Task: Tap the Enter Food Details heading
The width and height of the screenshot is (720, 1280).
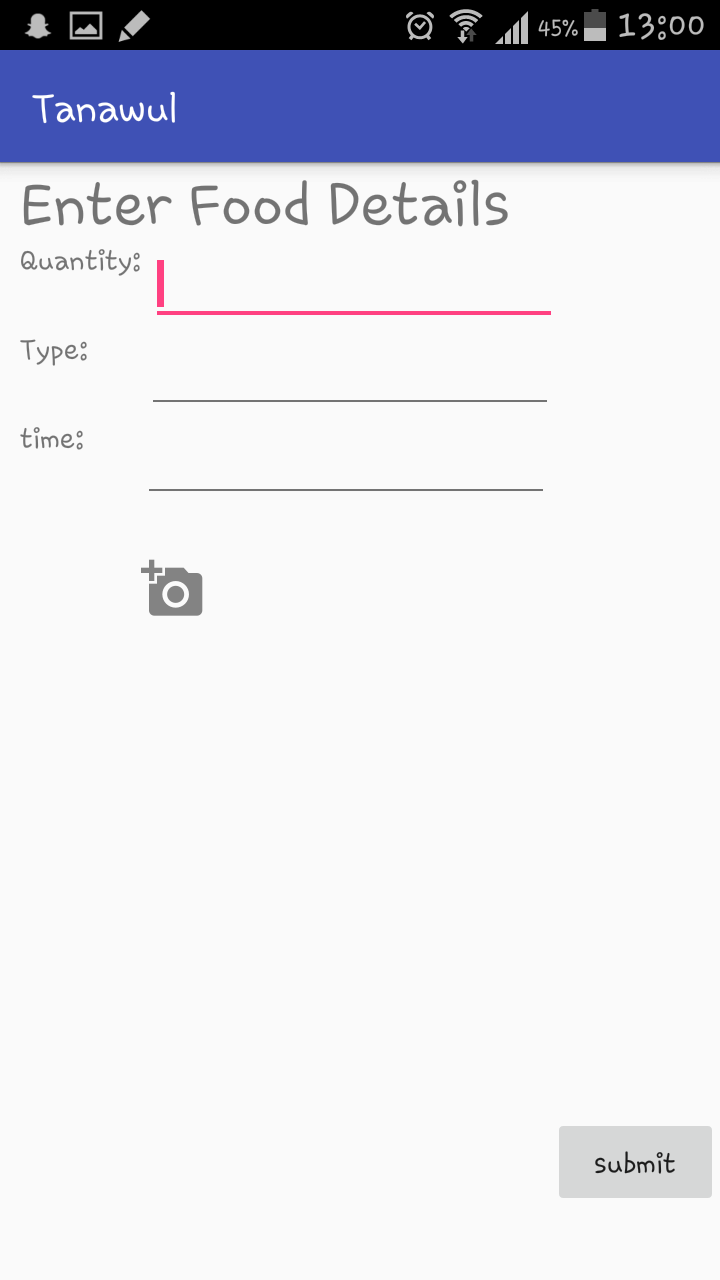Action: coord(265,205)
